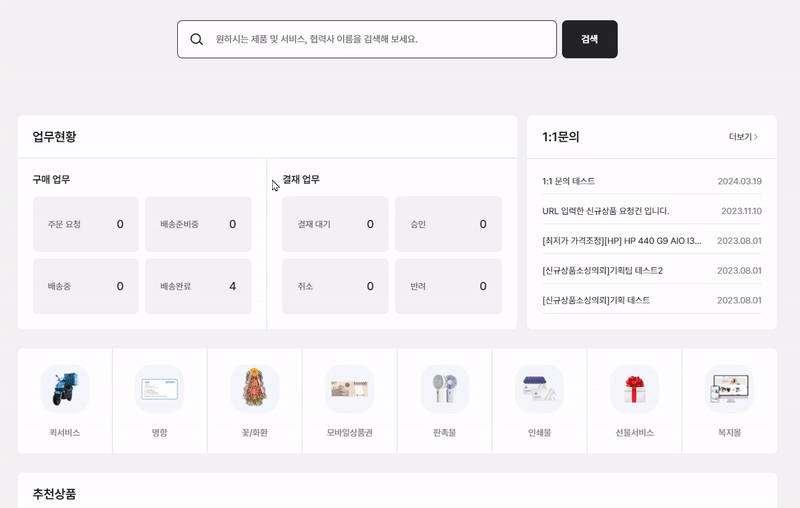Screen dimensions: 800x508
Task: Select the 모바일상품권 voucher icon
Action: click(350, 389)
